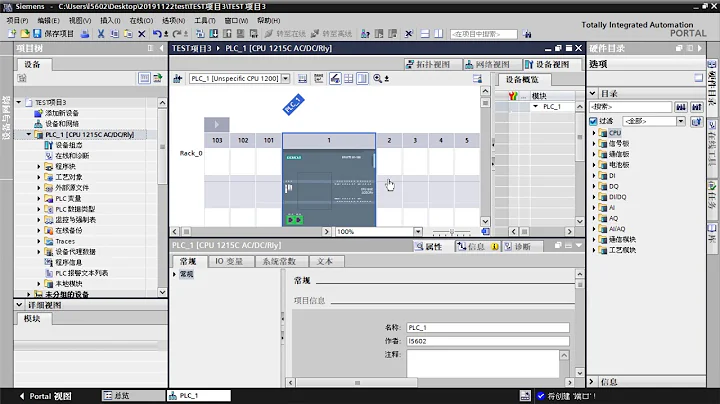The height and width of the screenshot is (404, 720).
Task: Click the project search field 在项目中搜索
Action: point(484,34)
